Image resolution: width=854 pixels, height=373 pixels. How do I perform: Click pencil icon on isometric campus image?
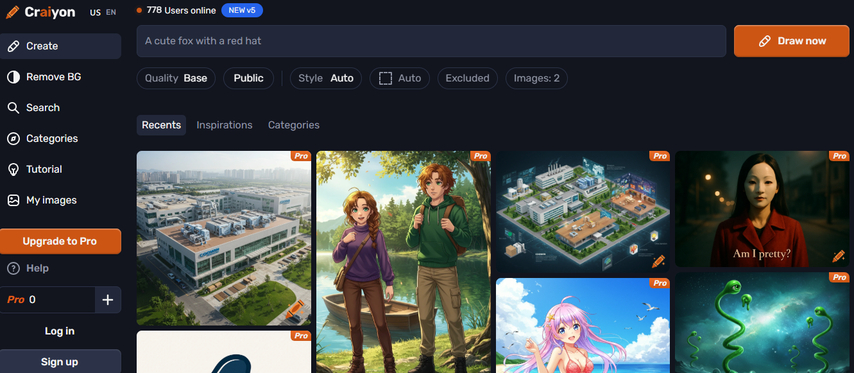(658, 261)
